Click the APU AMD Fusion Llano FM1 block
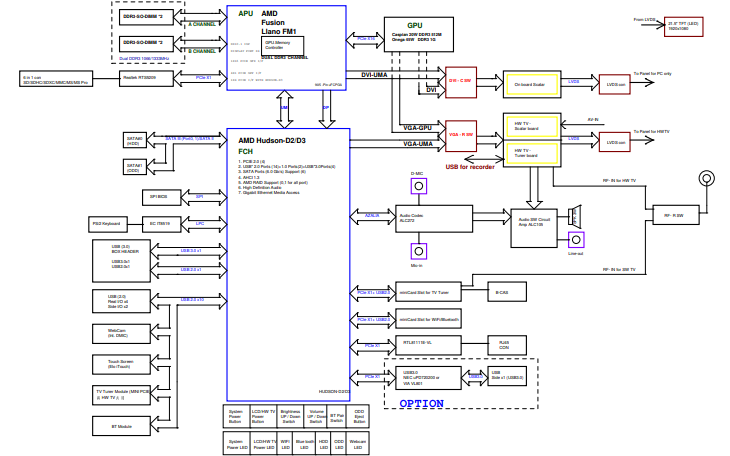Viewport: 730px width, 456px height. pyautogui.click(x=286, y=48)
